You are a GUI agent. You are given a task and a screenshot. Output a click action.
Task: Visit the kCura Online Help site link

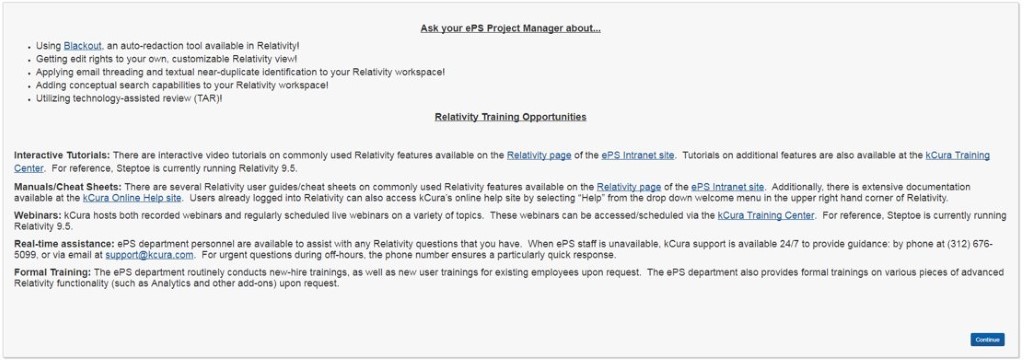click(133, 197)
